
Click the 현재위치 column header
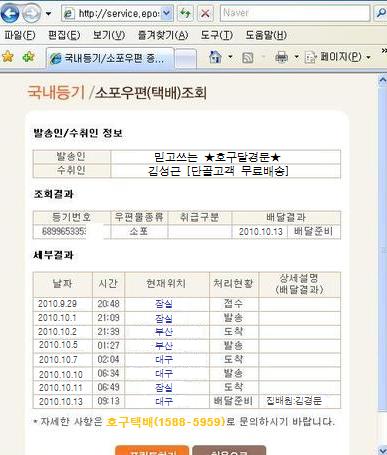pos(166,284)
